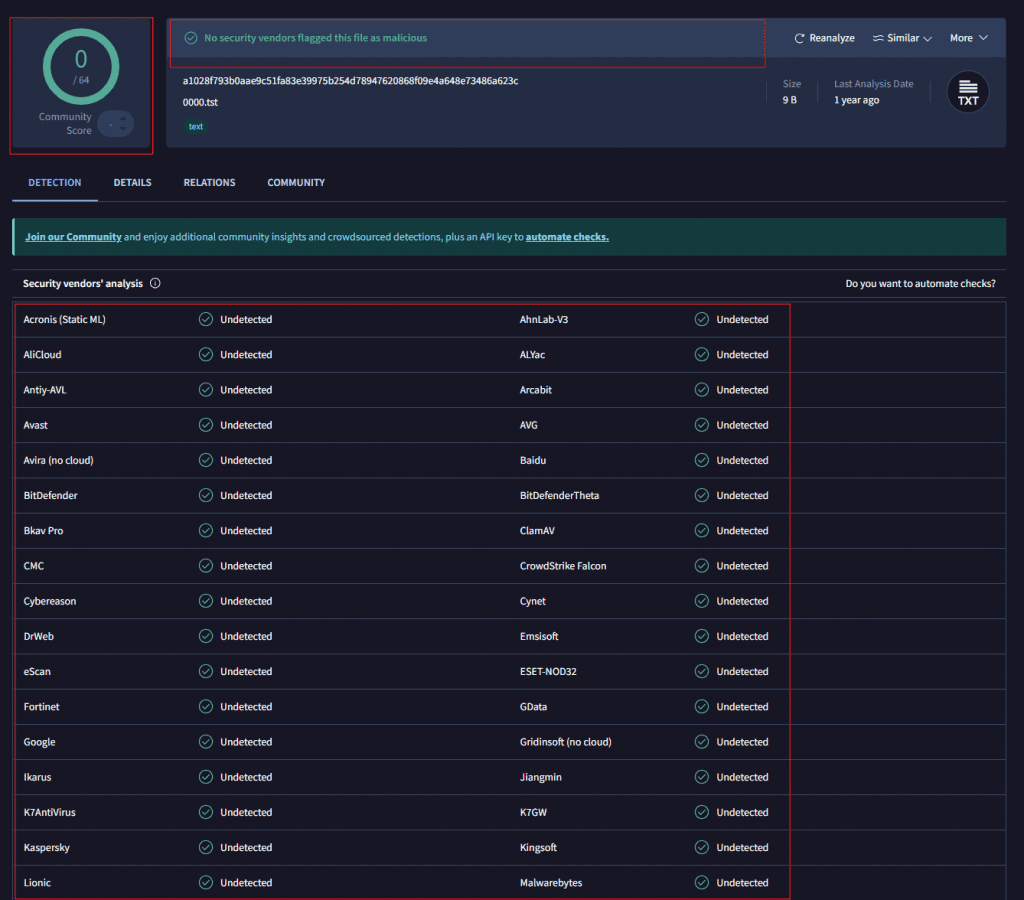Click the check icon in the Avast result

206,425
